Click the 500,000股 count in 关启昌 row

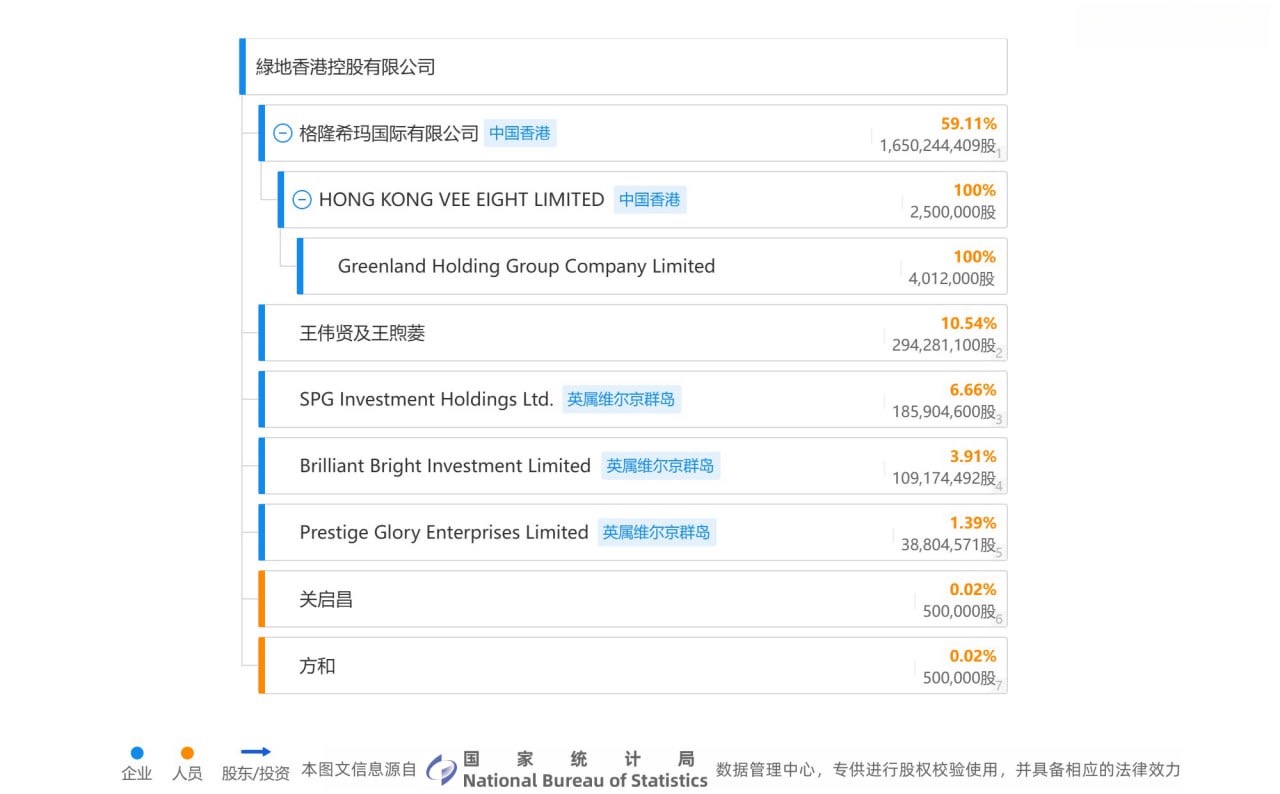point(960,612)
